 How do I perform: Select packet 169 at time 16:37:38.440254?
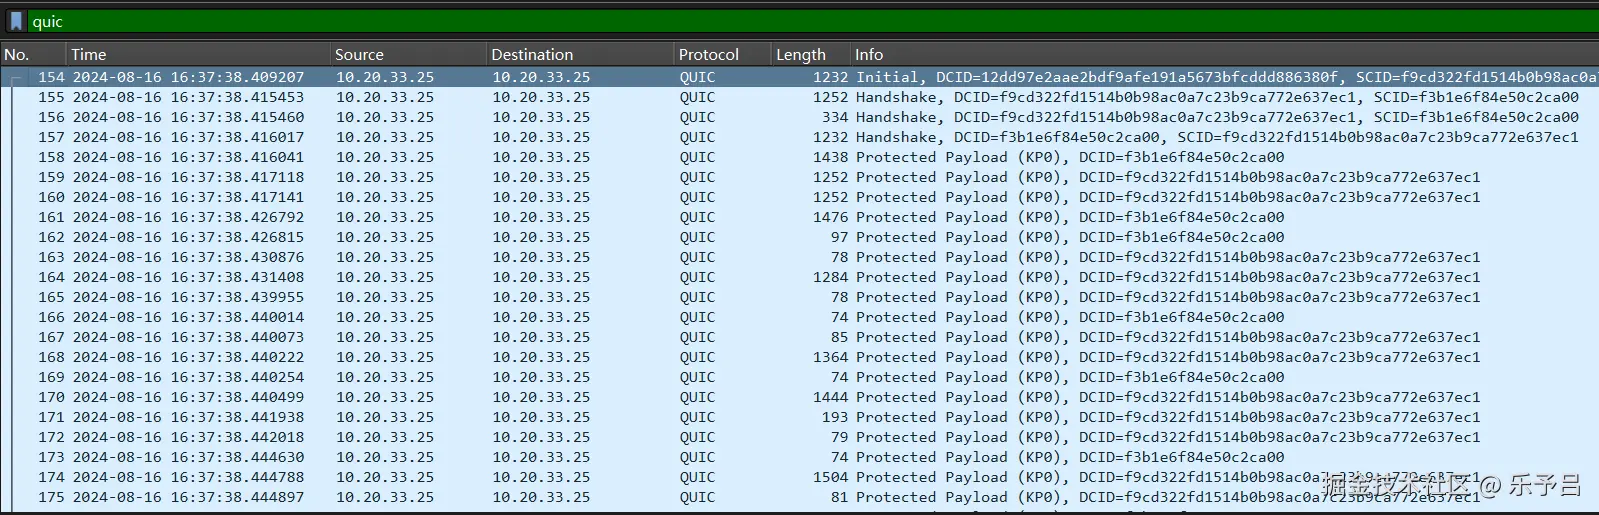(799, 377)
